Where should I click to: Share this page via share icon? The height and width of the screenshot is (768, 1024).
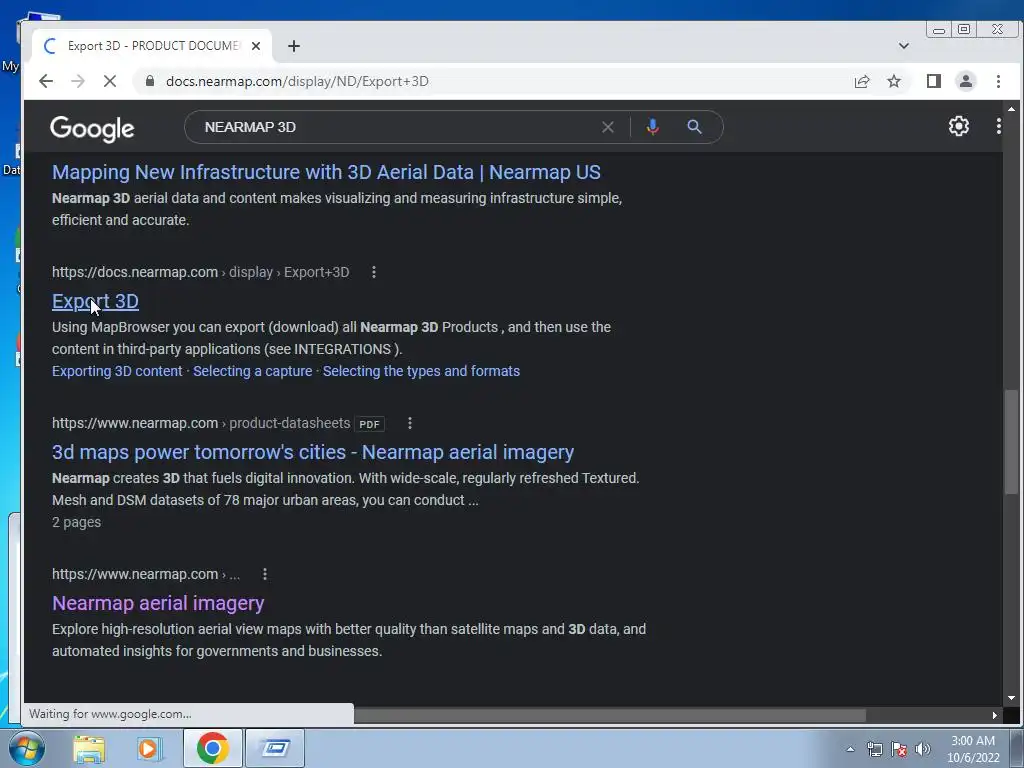[x=862, y=81]
